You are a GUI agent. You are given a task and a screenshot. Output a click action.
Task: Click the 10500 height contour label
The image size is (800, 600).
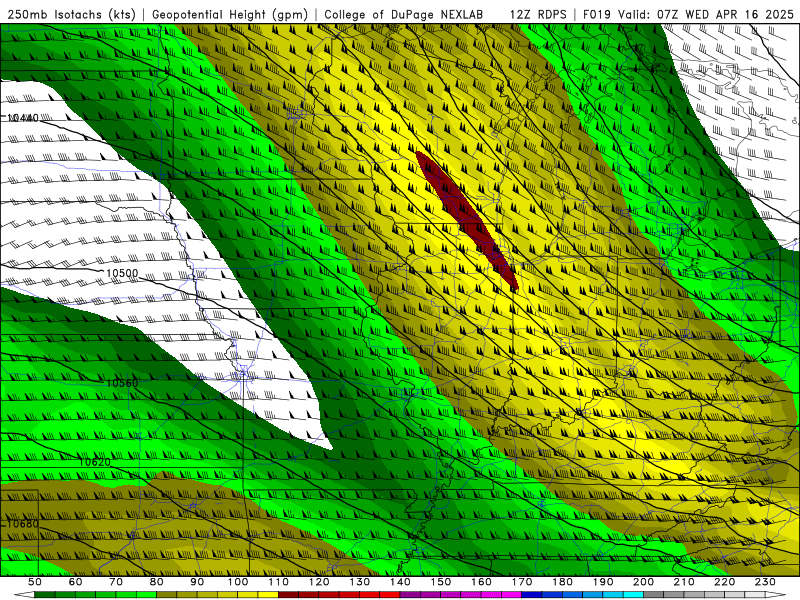tap(122, 273)
